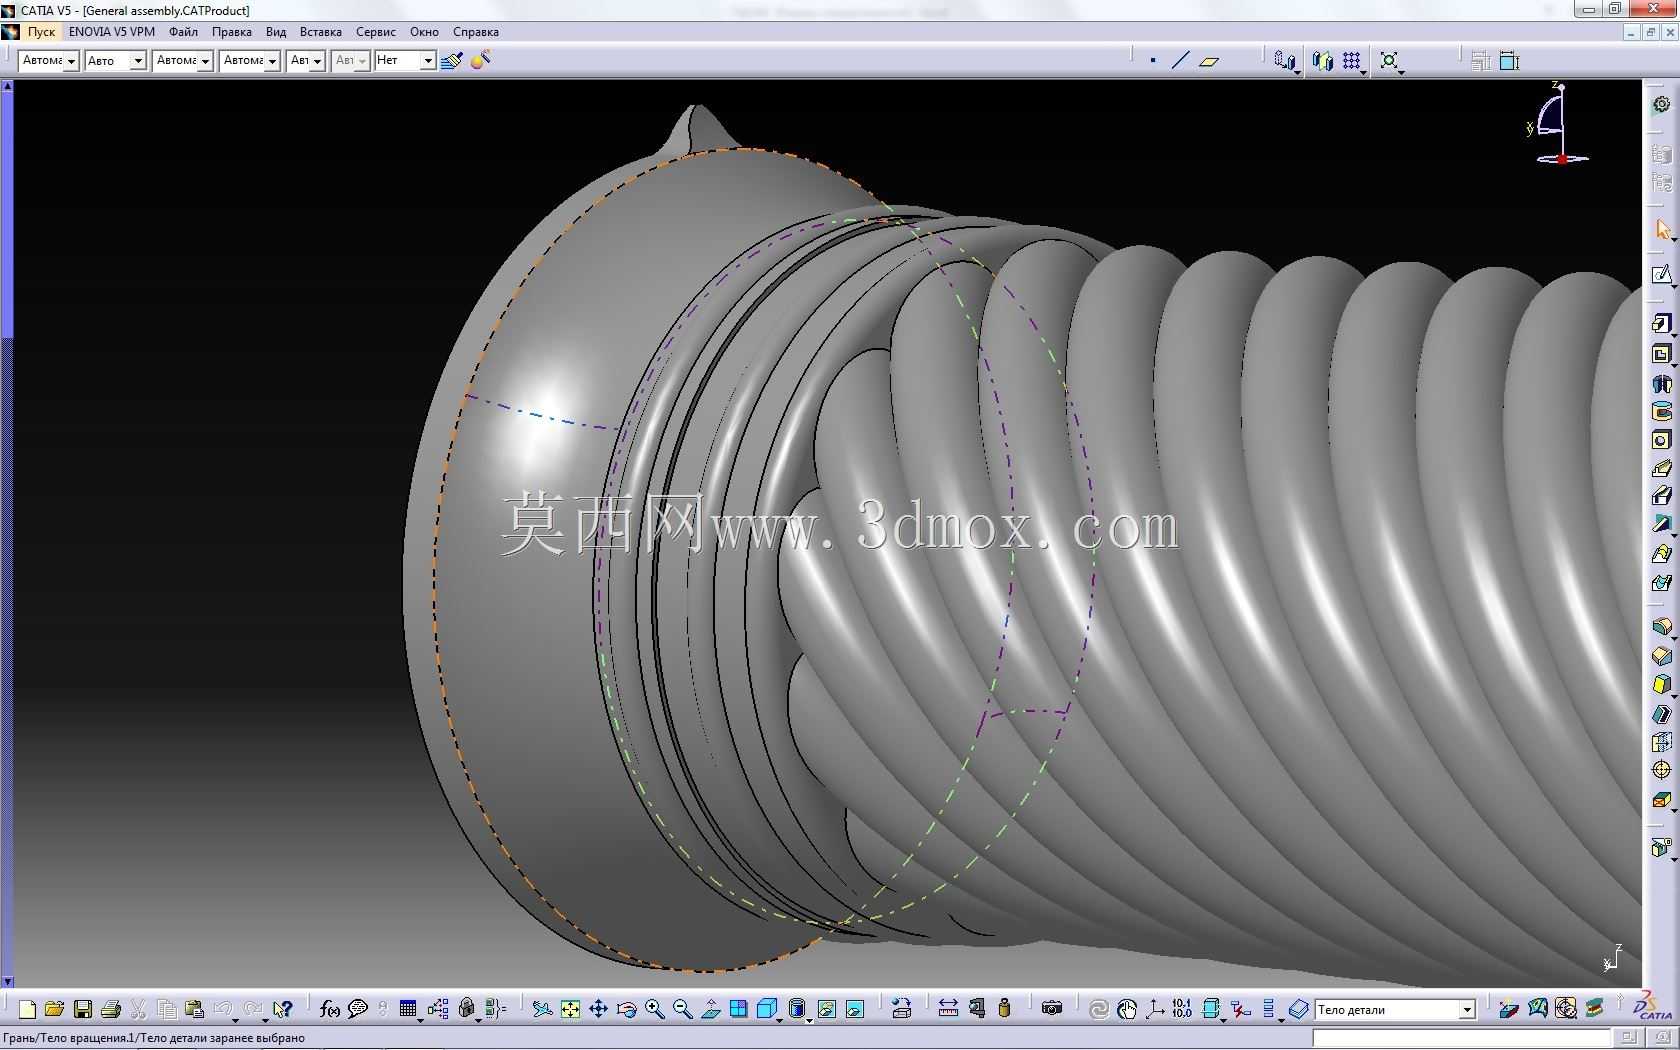Click the Zoom In magnifier

pyautogui.click(x=654, y=1009)
